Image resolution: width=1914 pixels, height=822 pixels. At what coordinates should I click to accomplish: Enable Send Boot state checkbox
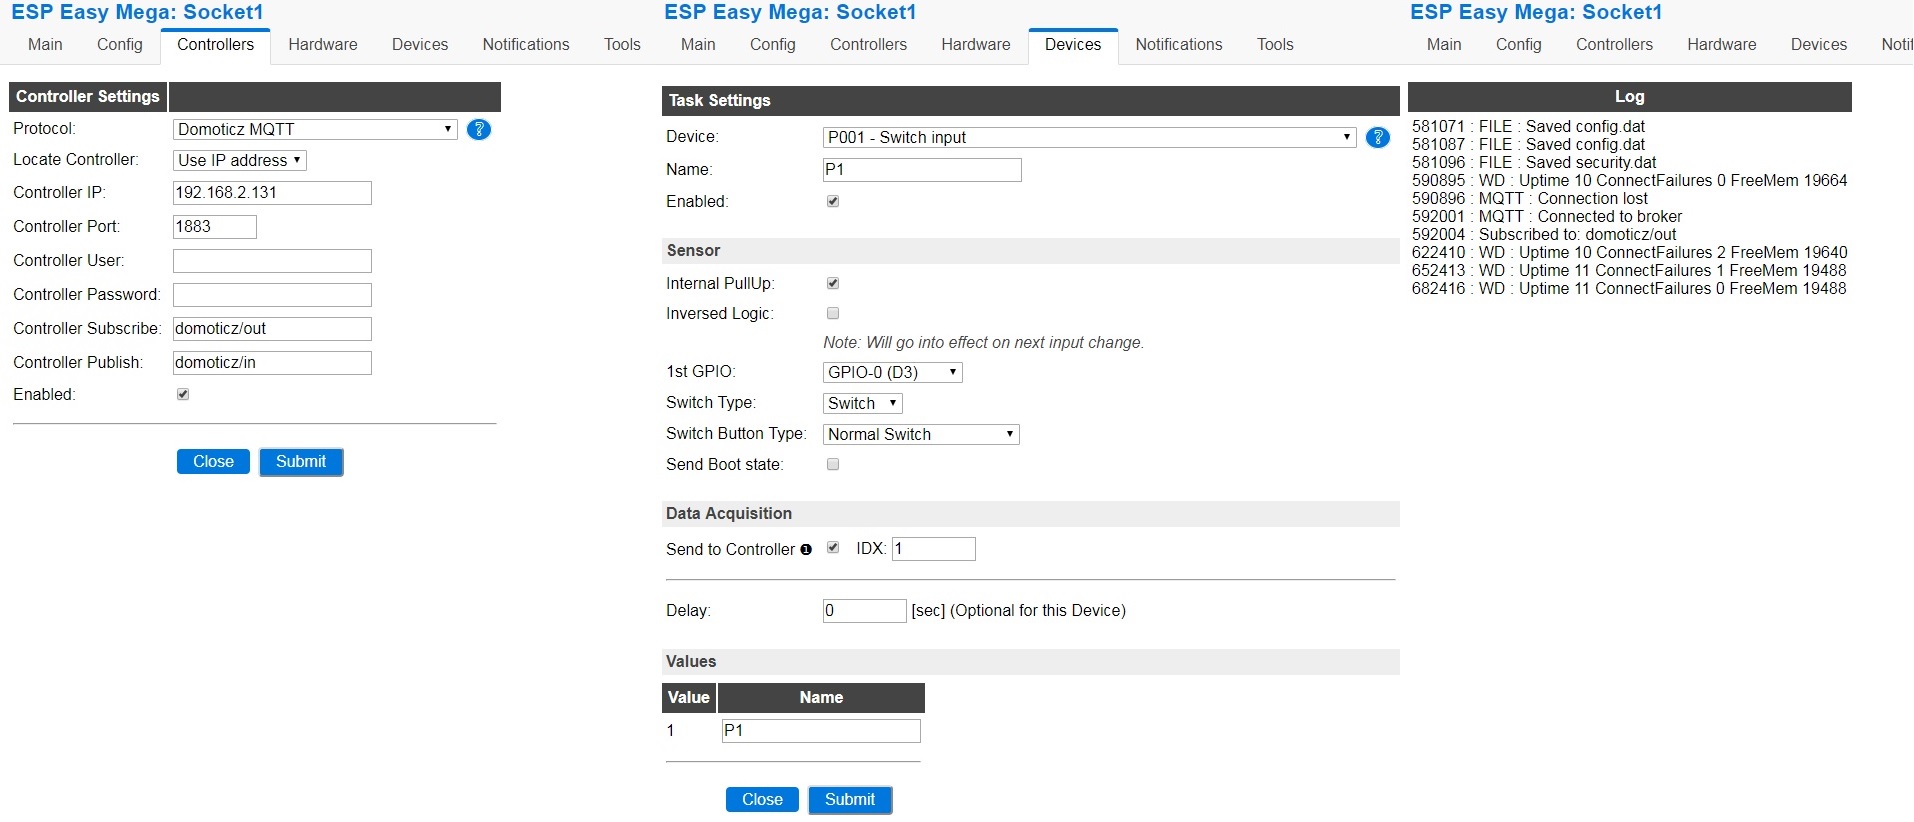[833, 464]
